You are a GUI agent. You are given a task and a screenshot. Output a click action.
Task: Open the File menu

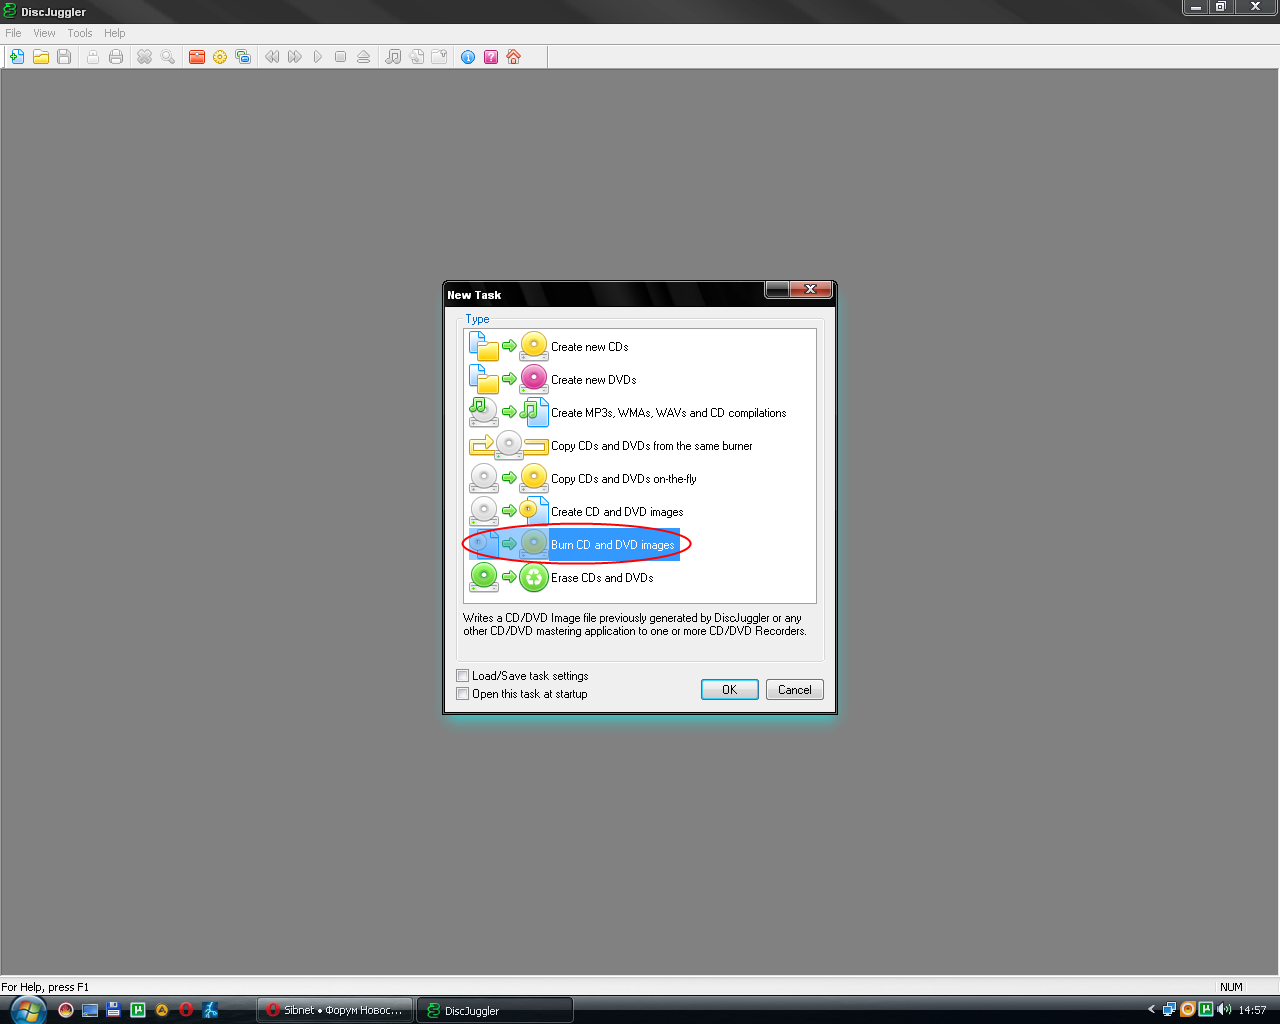pyautogui.click(x=13, y=33)
